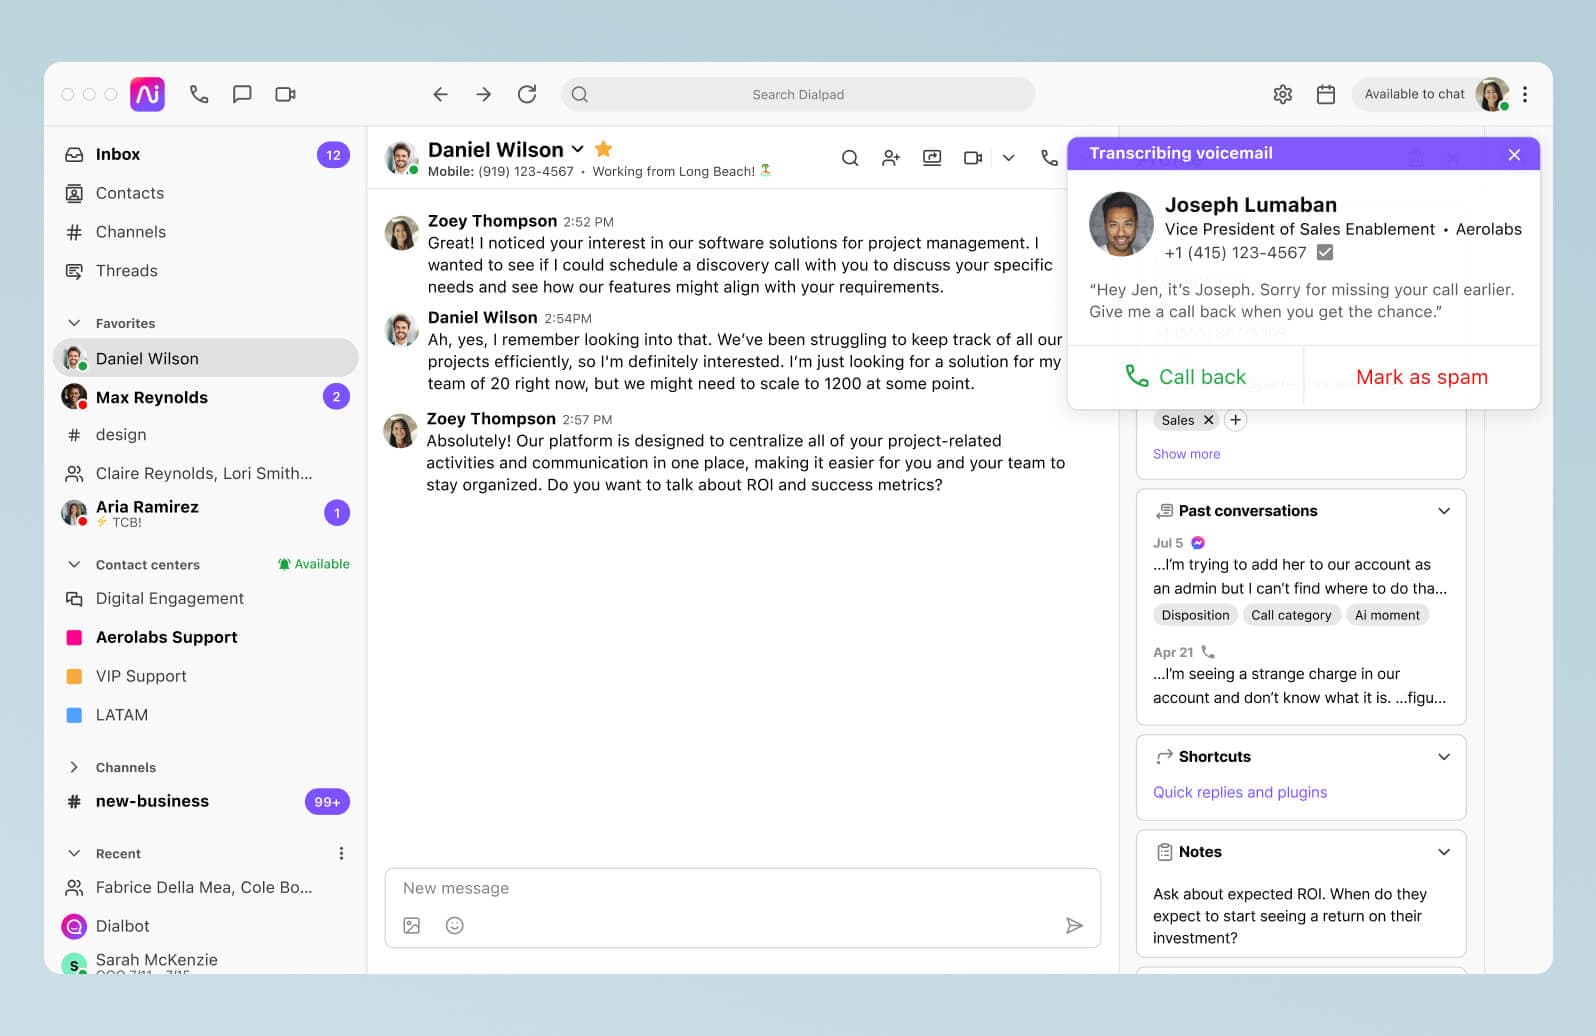Open the calendar icon in header
This screenshot has width=1596, height=1036.
click(1325, 94)
